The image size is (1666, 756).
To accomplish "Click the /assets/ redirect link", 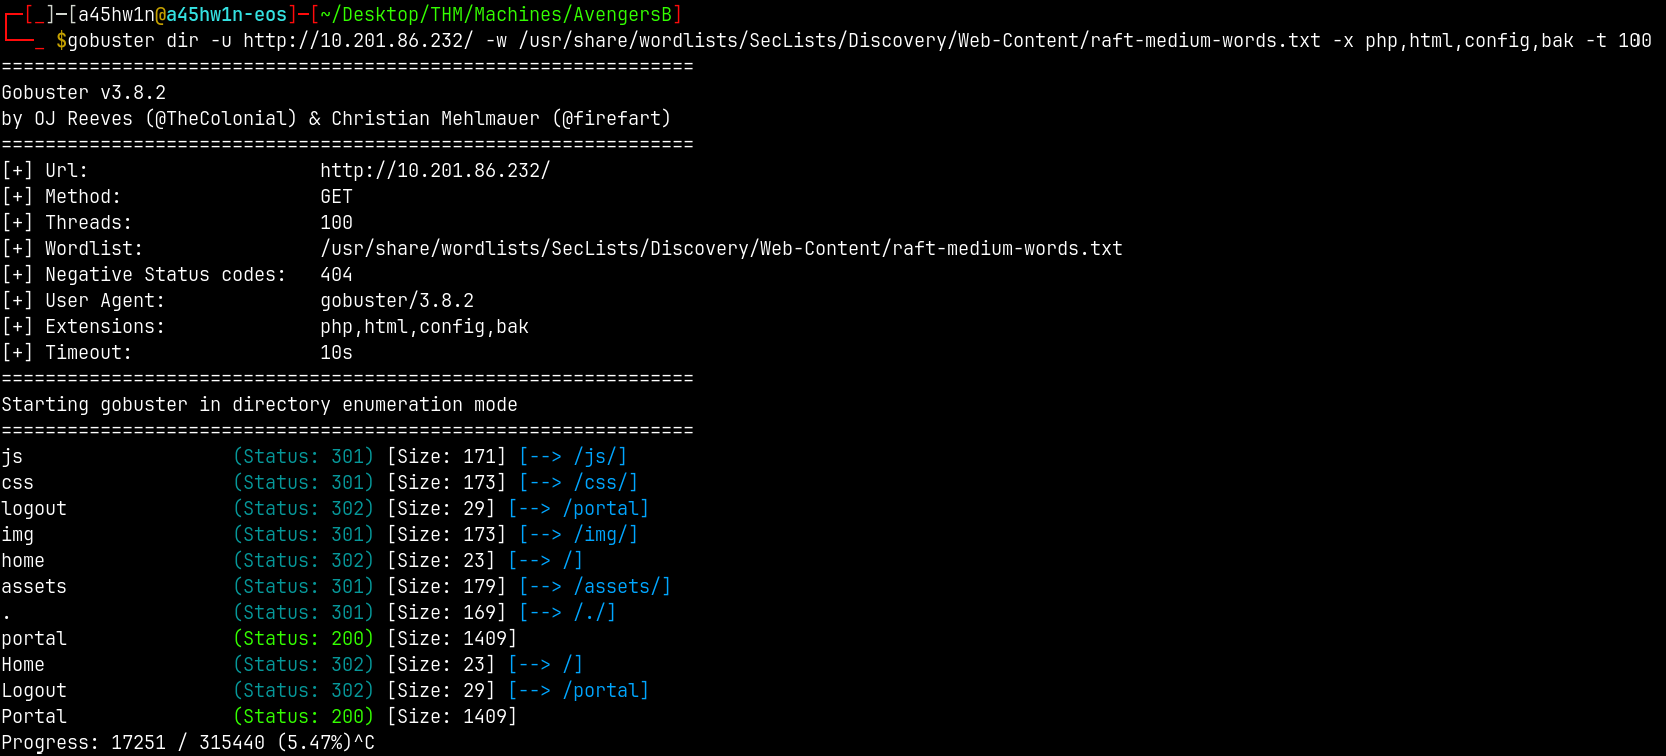I will pyautogui.click(x=622, y=587).
